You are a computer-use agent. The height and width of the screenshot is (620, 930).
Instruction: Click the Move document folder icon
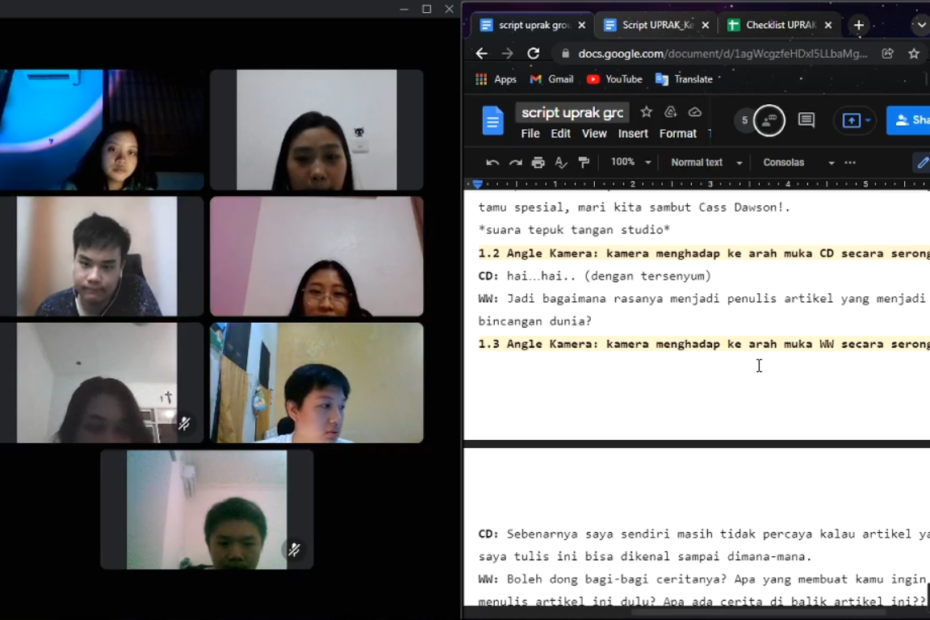671,112
